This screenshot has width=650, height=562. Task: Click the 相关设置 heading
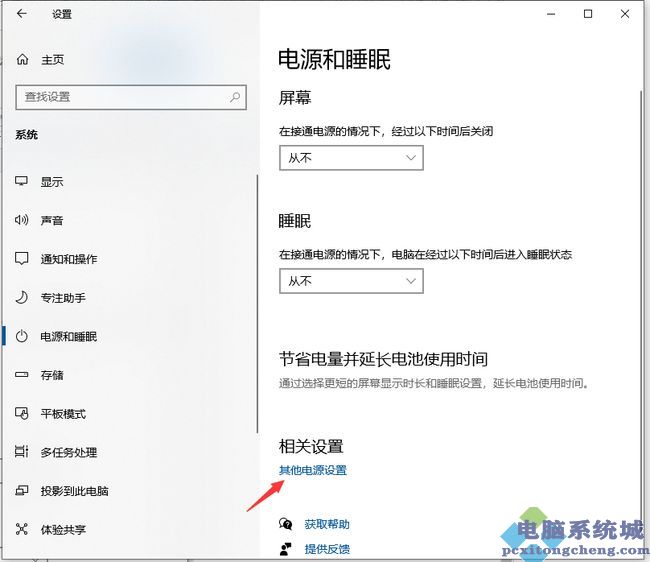tap(311, 446)
